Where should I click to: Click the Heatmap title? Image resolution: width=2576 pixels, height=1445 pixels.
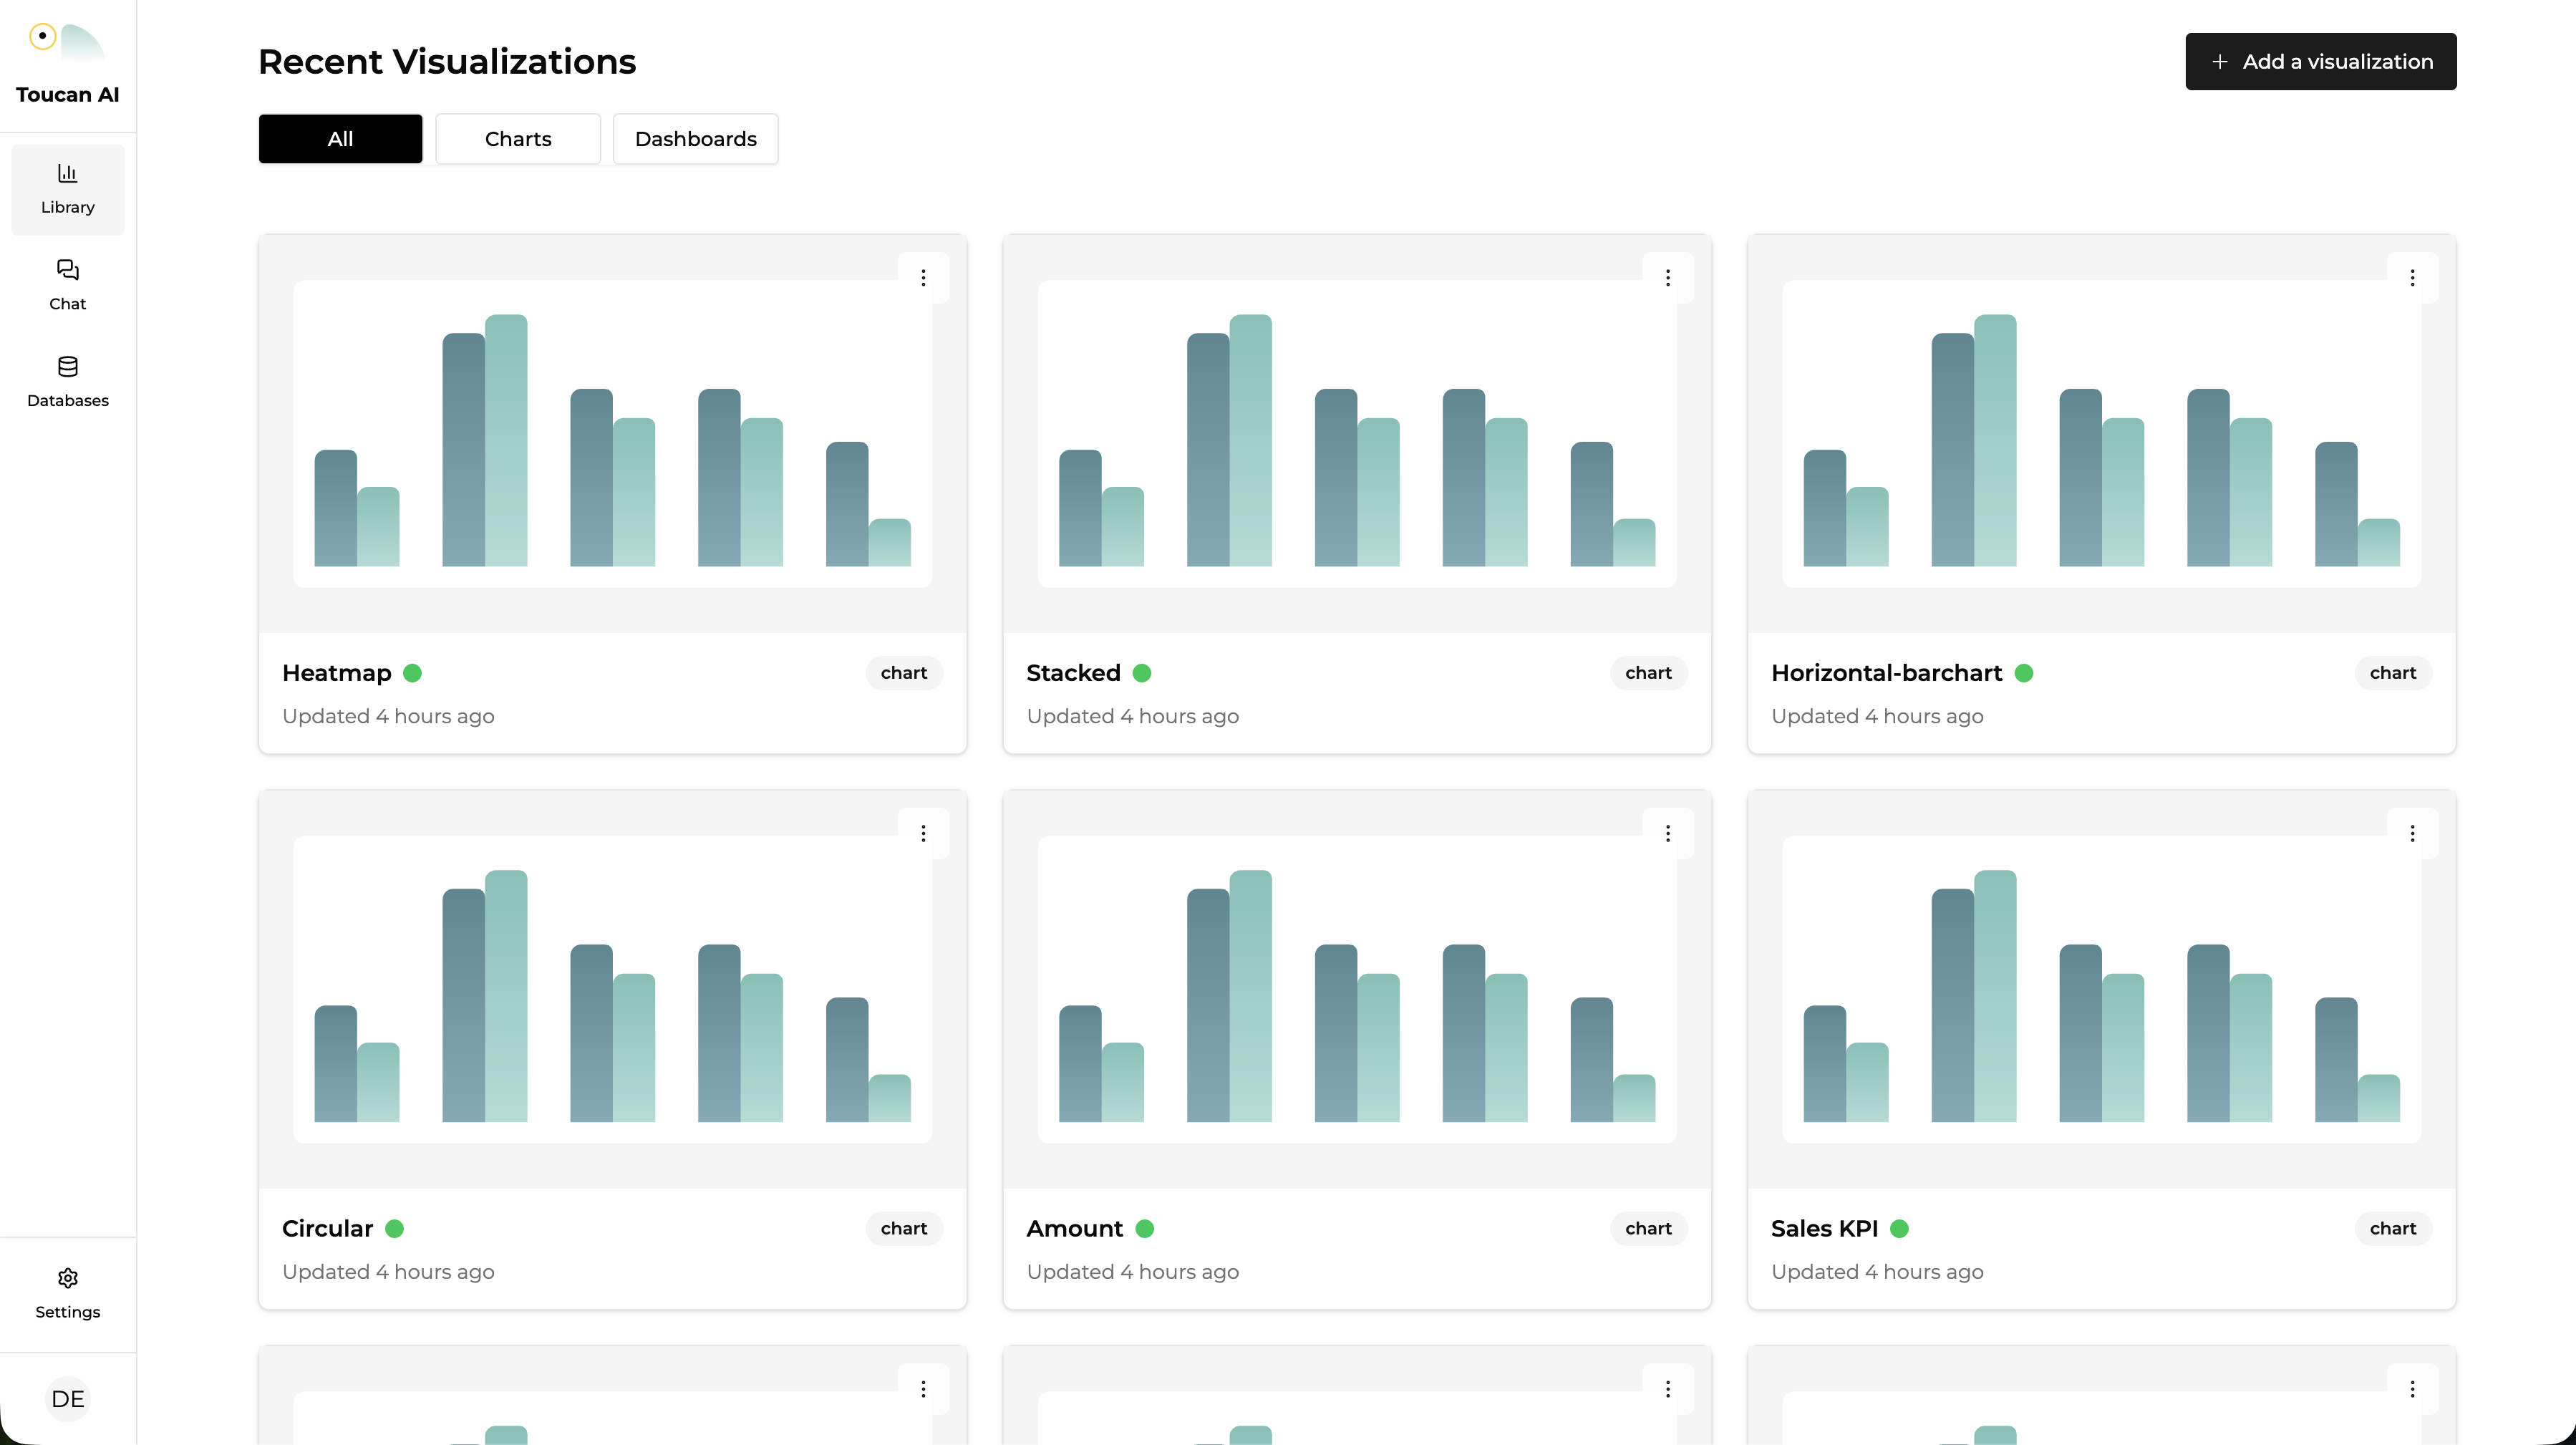(337, 673)
